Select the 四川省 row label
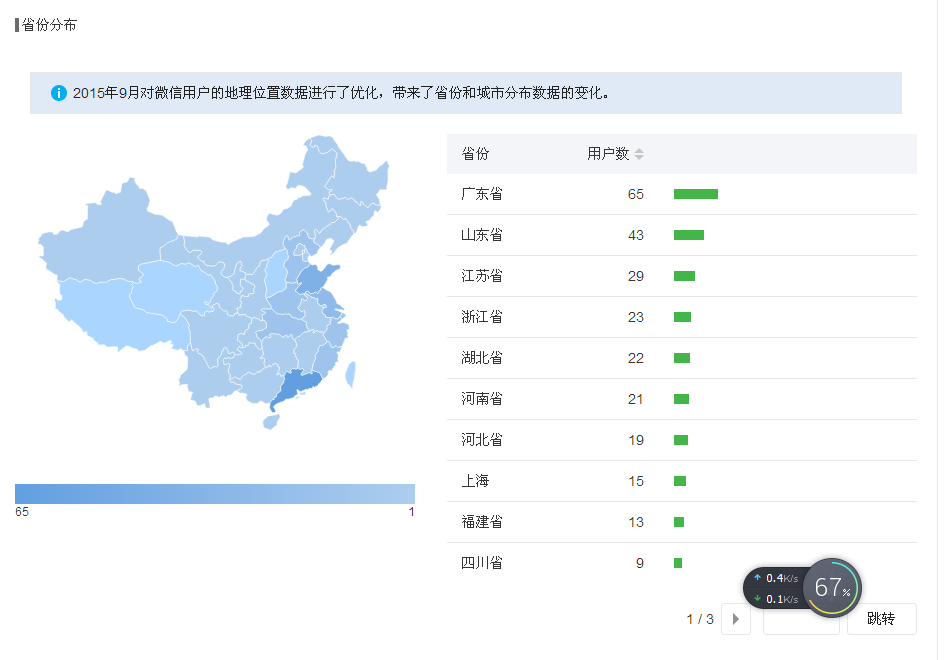 tap(481, 563)
